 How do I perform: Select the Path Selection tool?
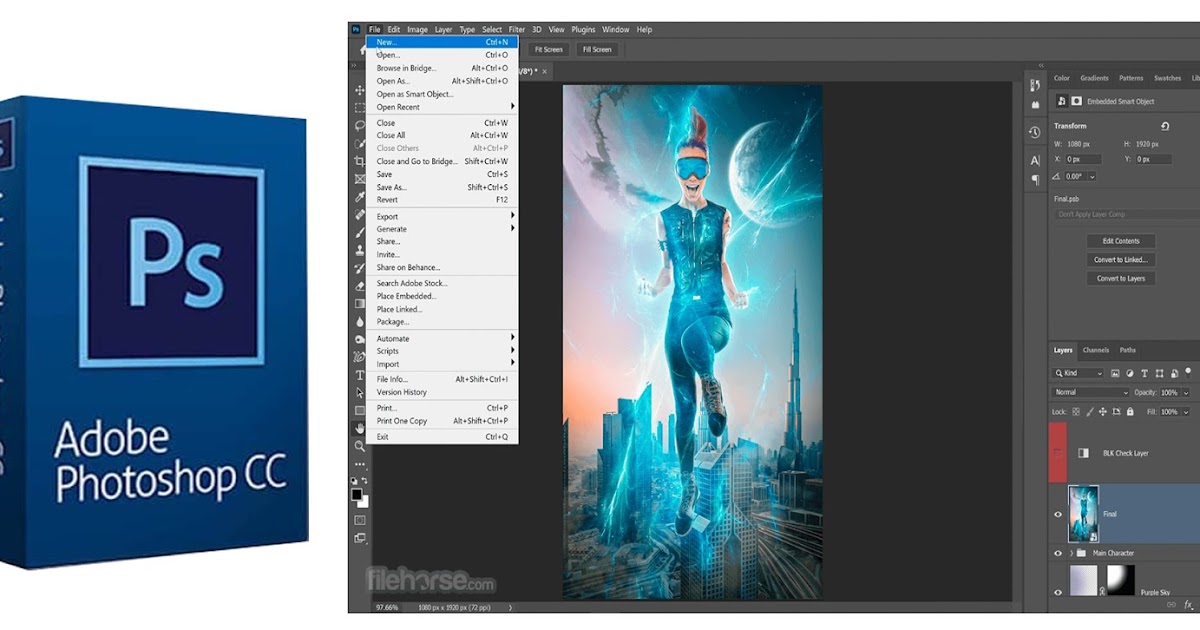point(360,393)
